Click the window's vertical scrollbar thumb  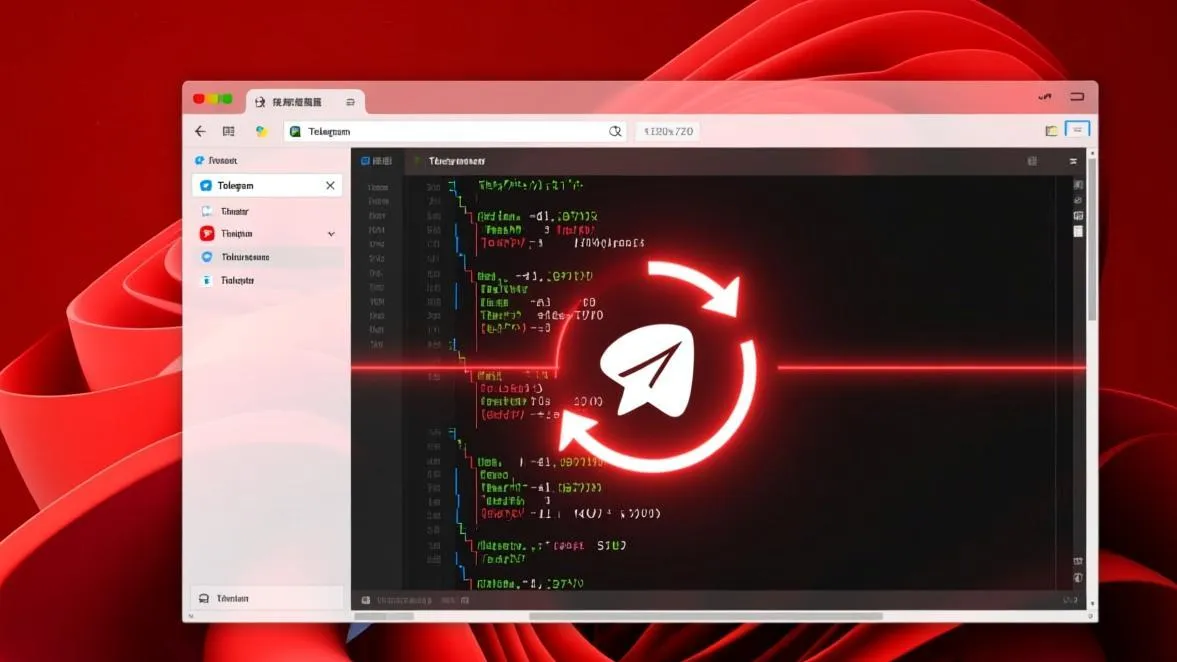coord(1092,239)
